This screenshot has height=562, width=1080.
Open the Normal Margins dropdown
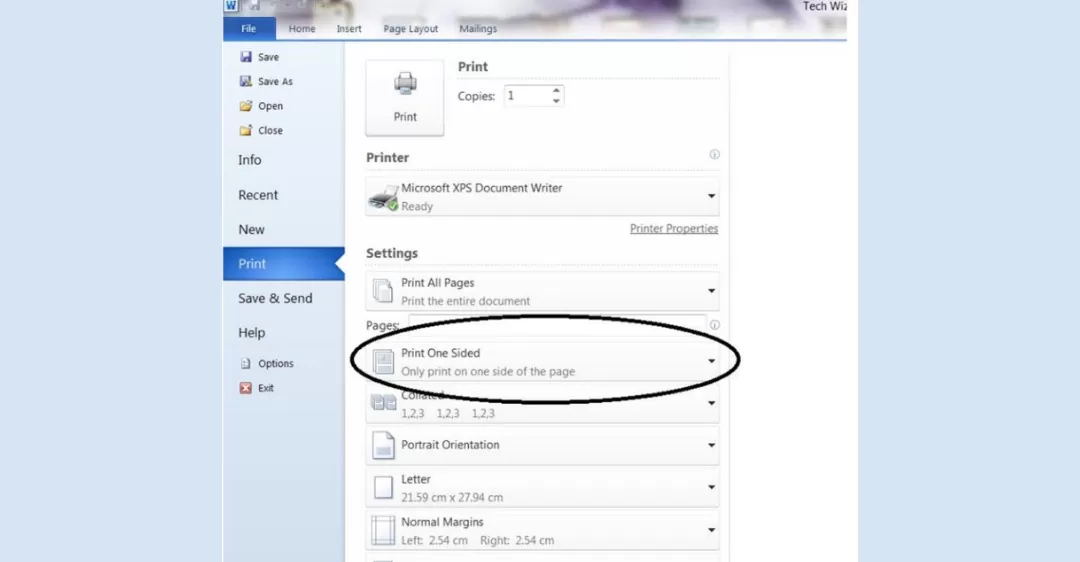tap(711, 530)
